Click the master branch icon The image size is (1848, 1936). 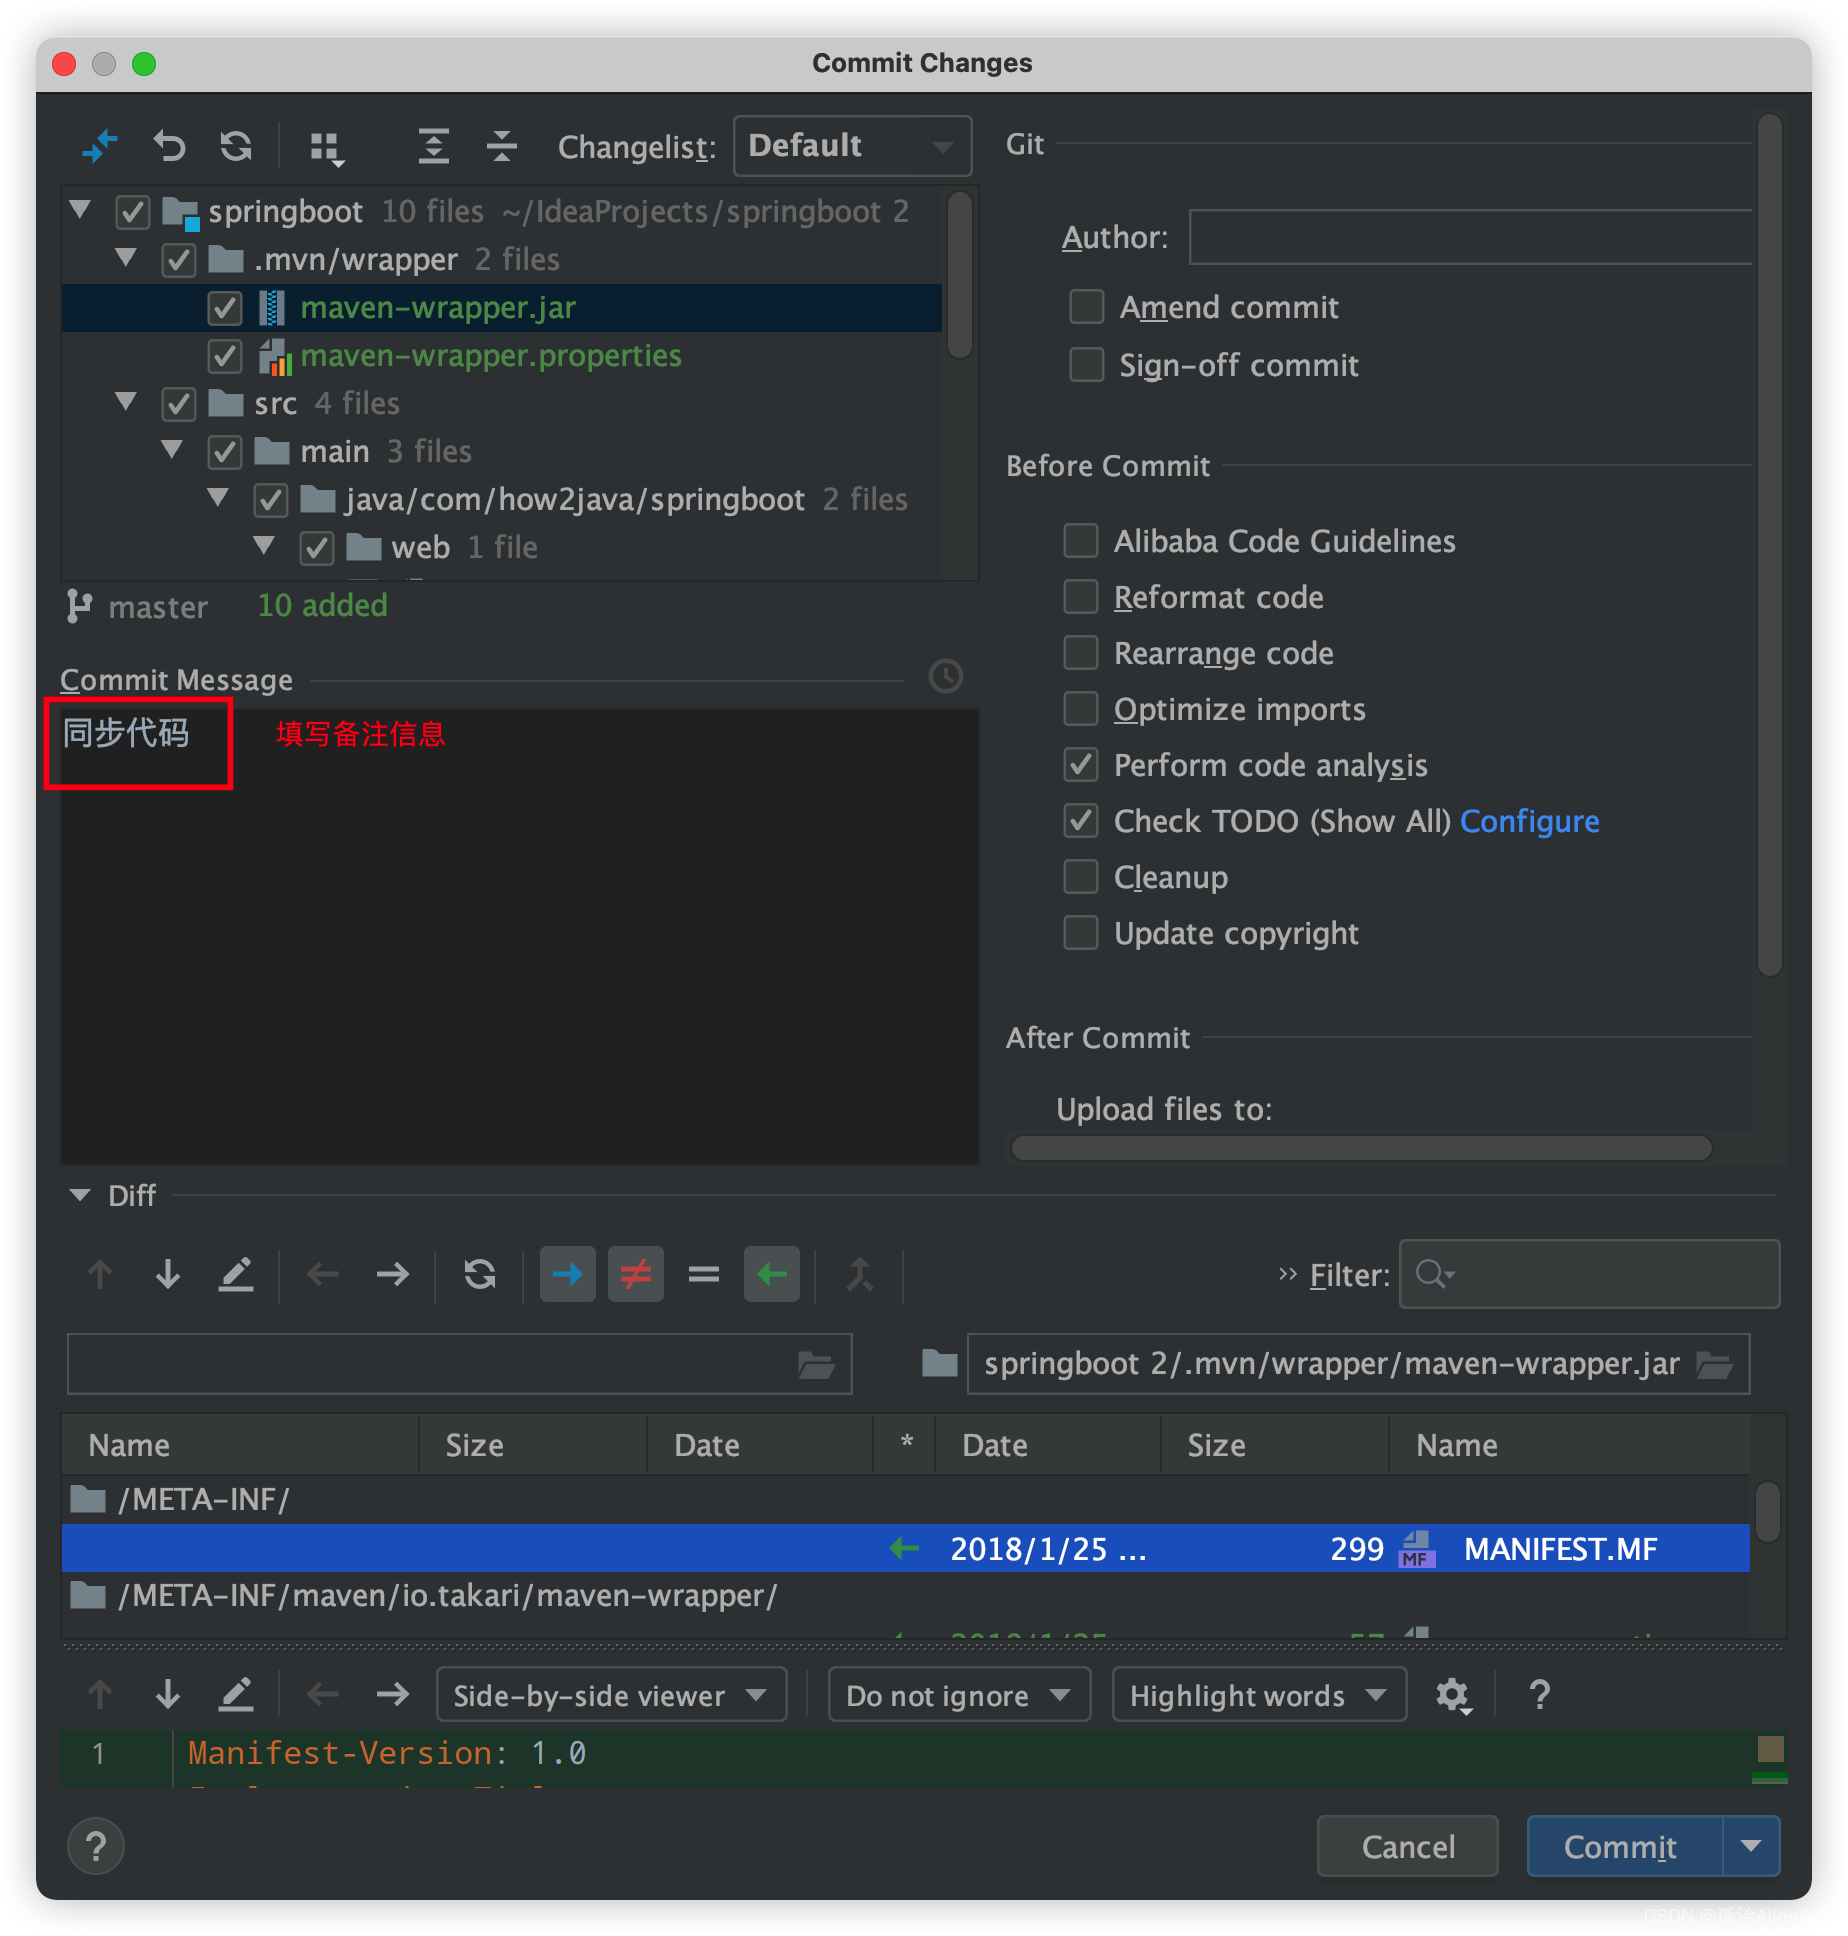click(79, 606)
